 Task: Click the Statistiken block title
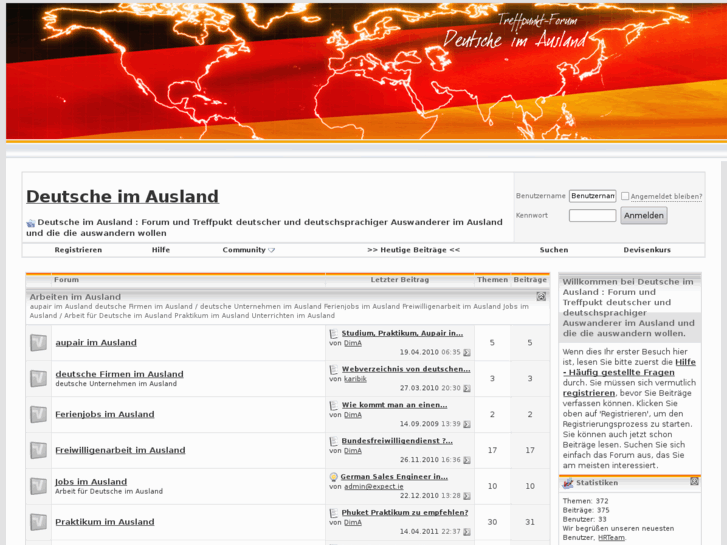597,483
